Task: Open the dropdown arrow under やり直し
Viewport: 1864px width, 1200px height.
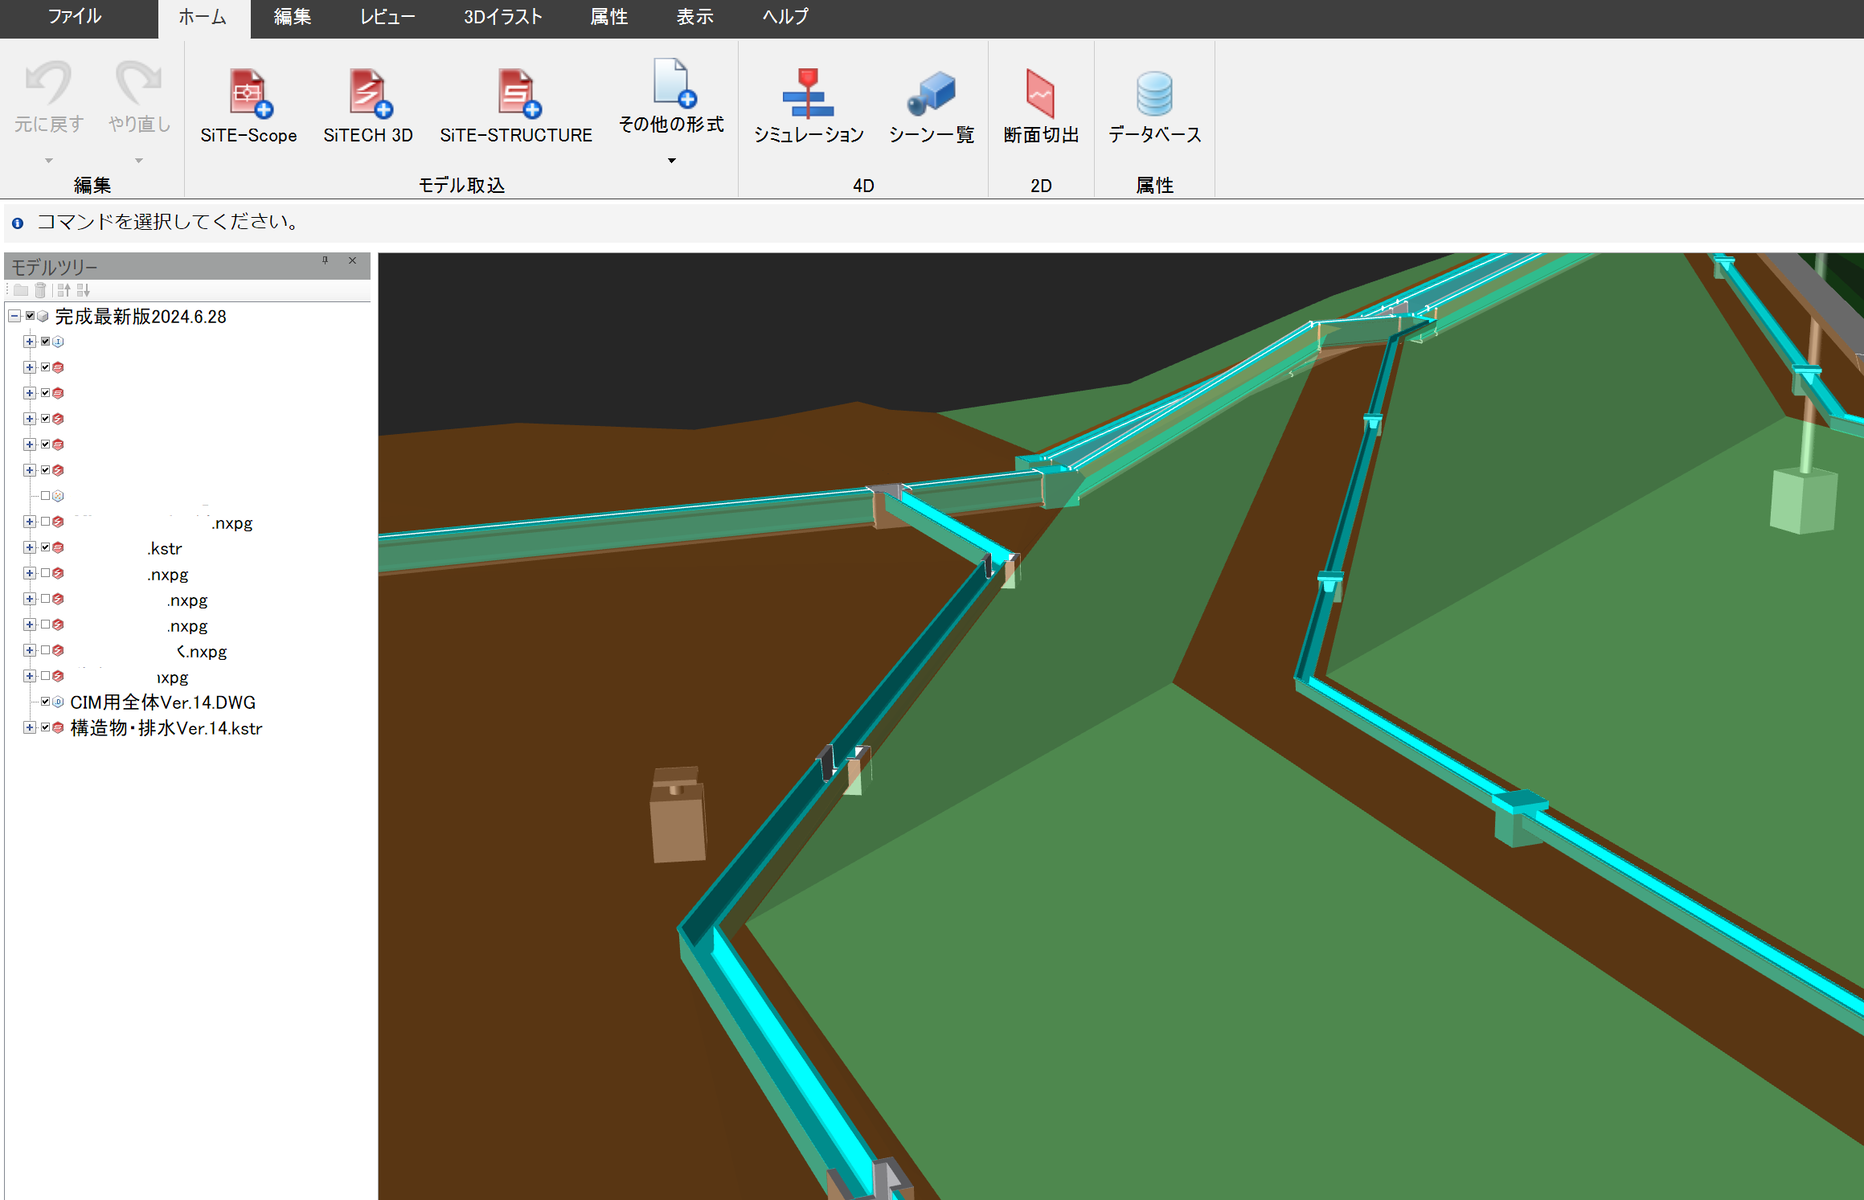Action: coord(139,160)
